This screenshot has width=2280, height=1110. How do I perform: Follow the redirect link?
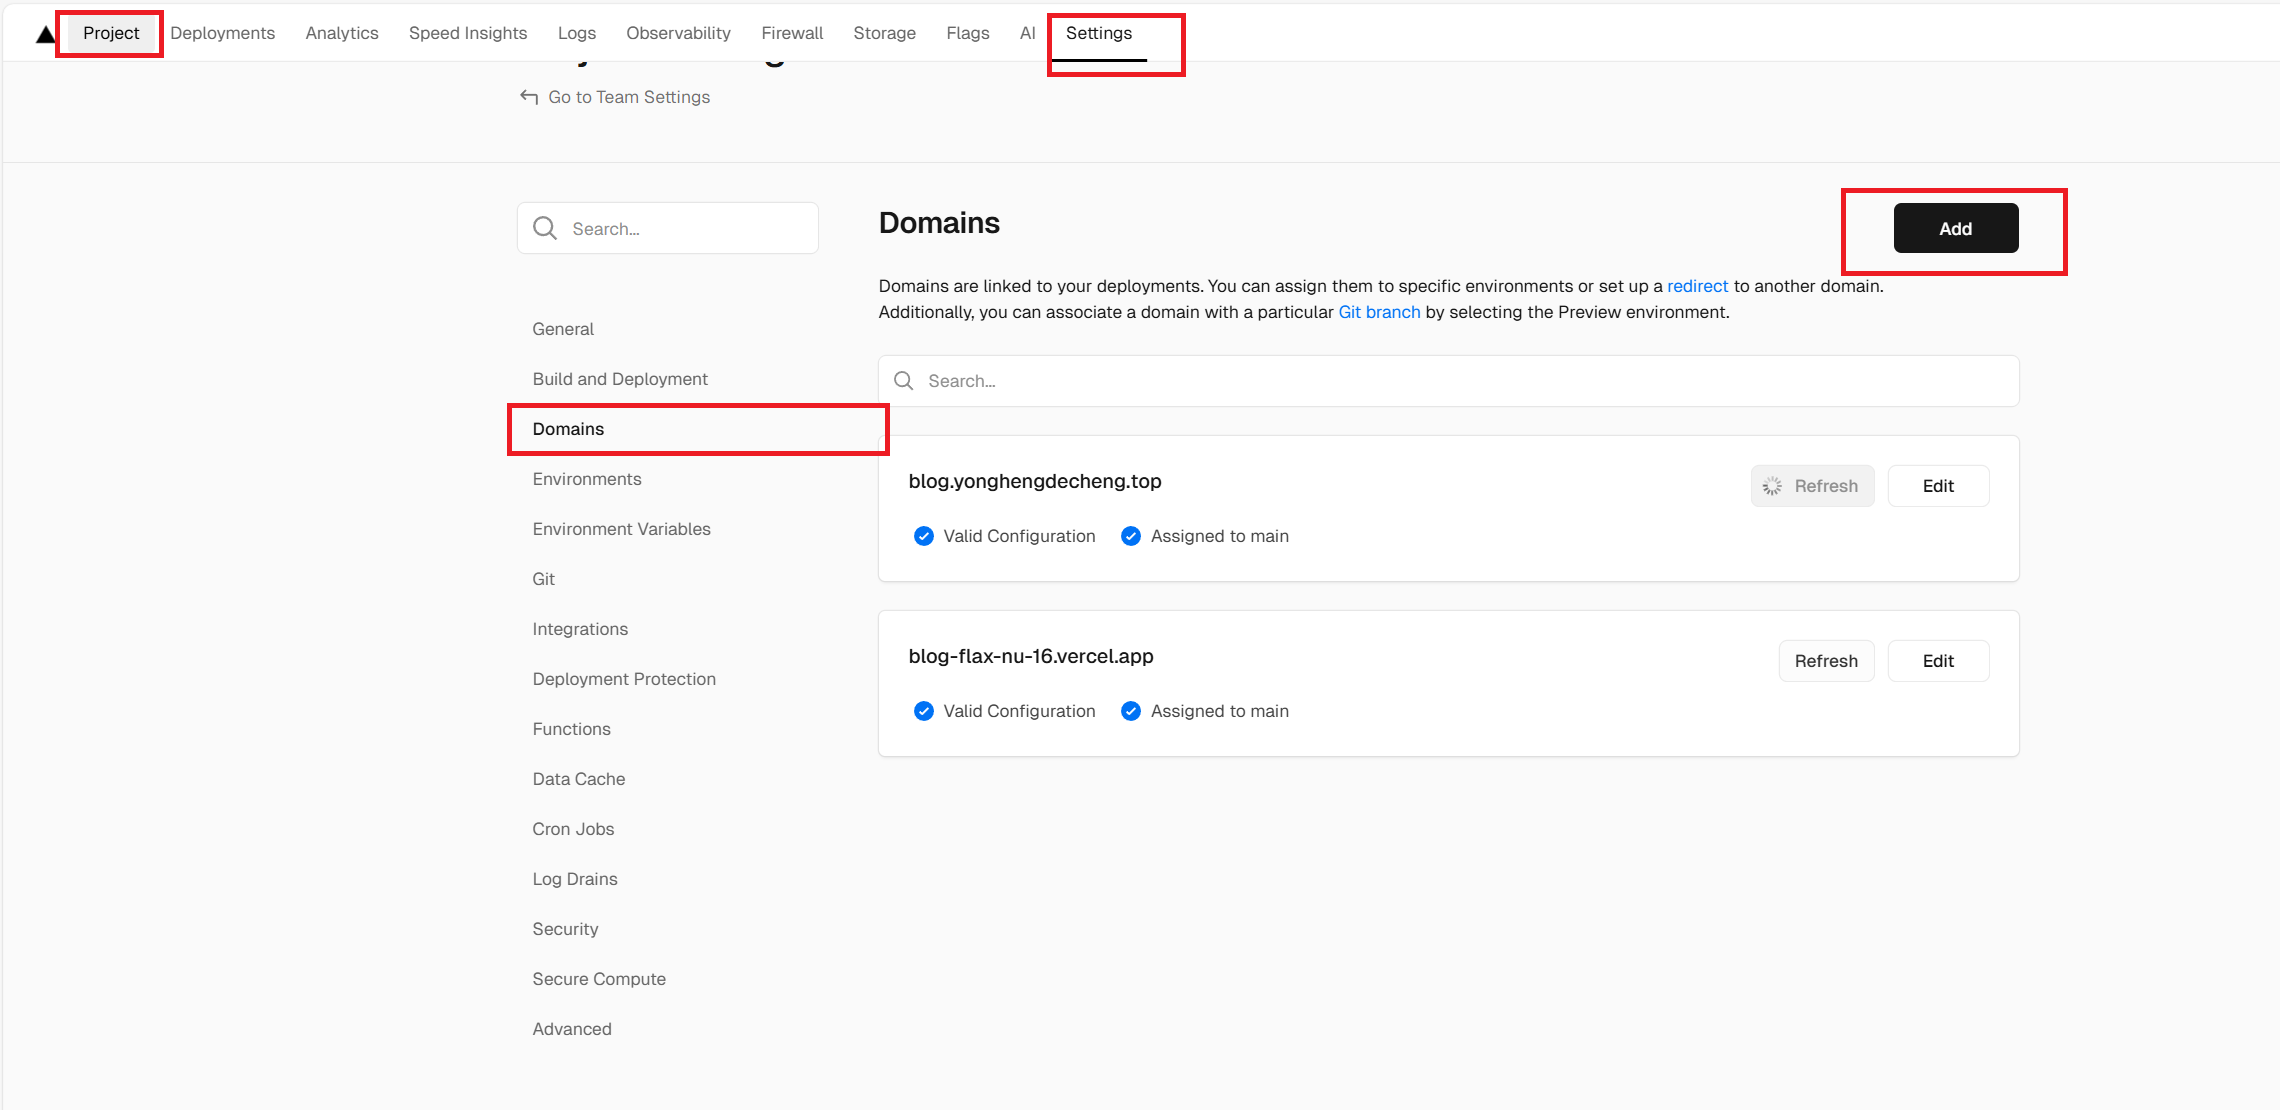click(1697, 286)
